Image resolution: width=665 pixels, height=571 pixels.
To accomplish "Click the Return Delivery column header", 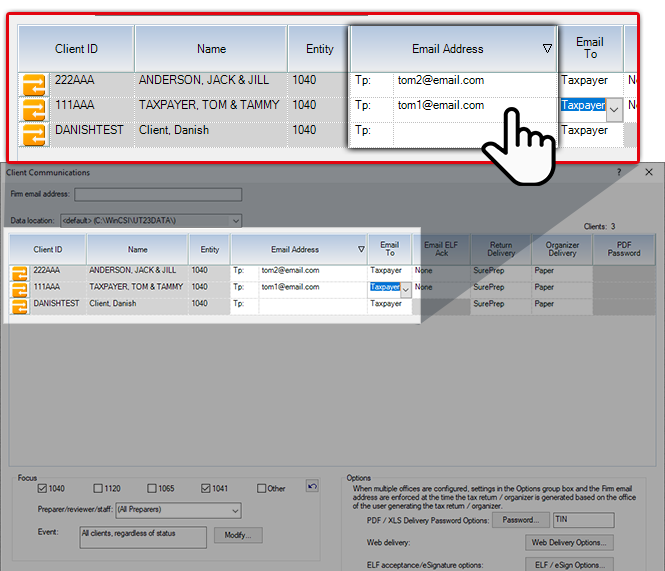I will [500, 249].
